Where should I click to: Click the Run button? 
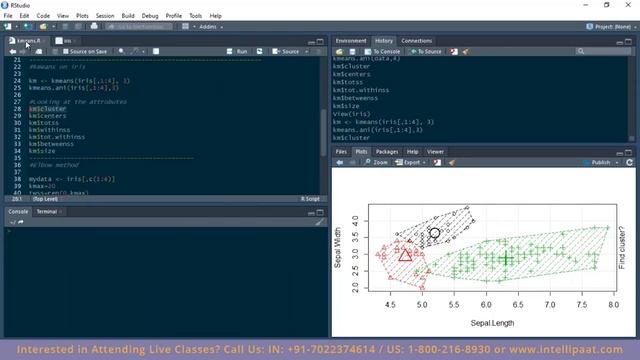pos(238,51)
